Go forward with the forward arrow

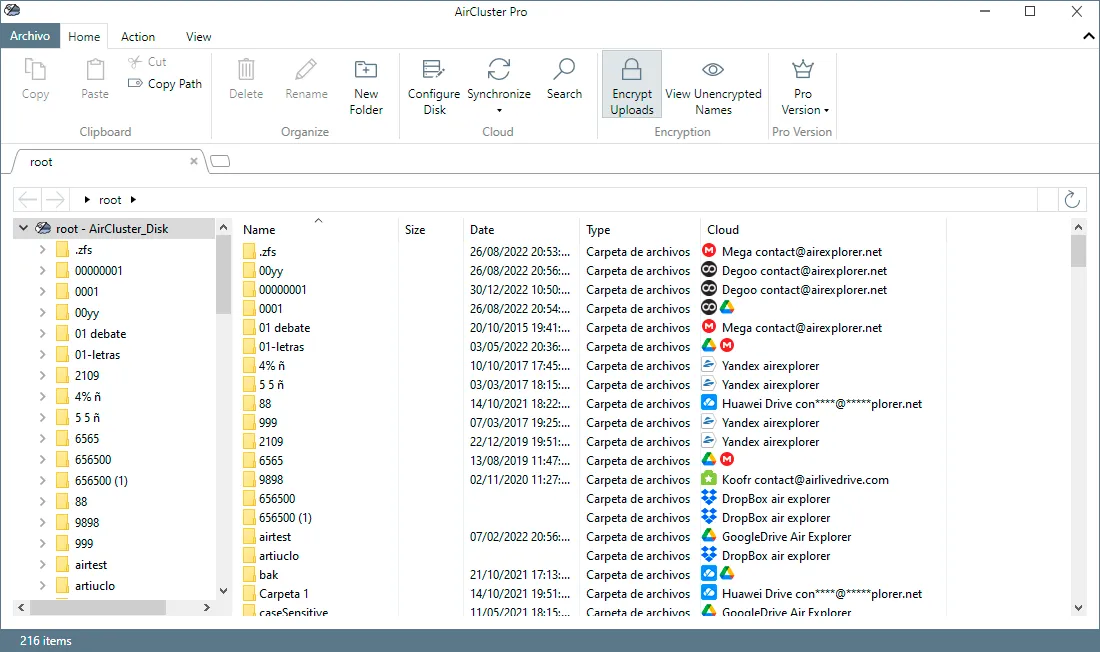tap(55, 200)
